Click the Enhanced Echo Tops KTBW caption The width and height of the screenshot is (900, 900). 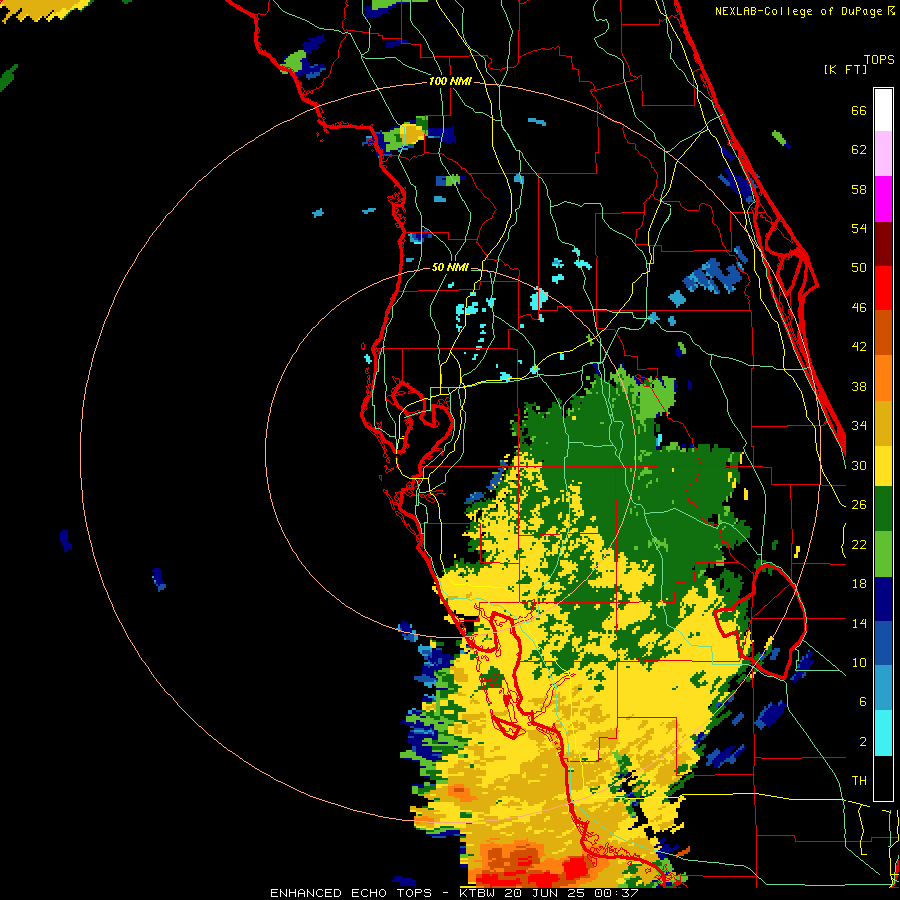(454, 893)
